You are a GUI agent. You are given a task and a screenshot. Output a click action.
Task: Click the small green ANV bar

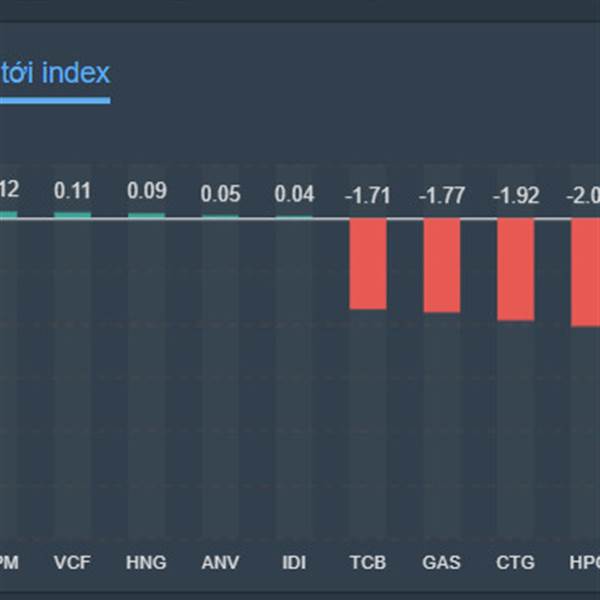click(220, 216)
